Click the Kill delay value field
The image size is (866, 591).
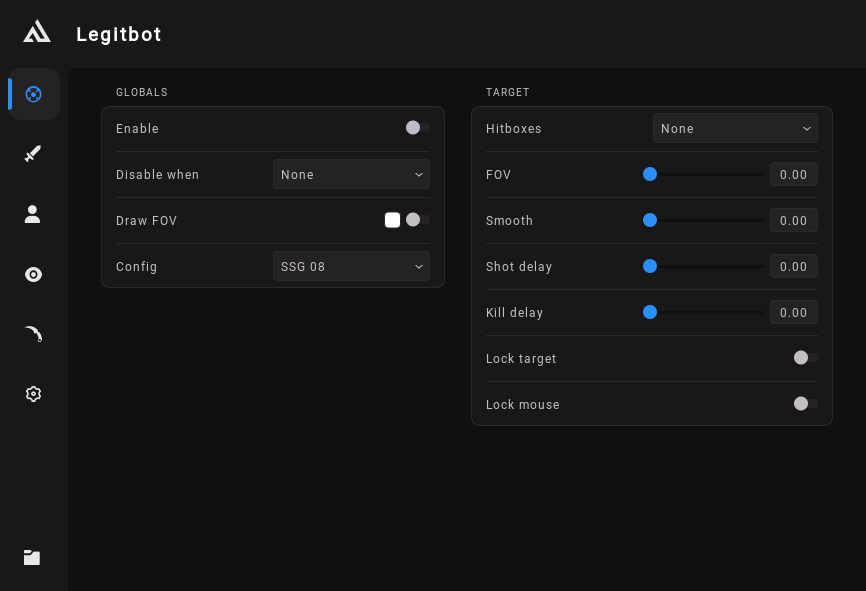[793, 312]
